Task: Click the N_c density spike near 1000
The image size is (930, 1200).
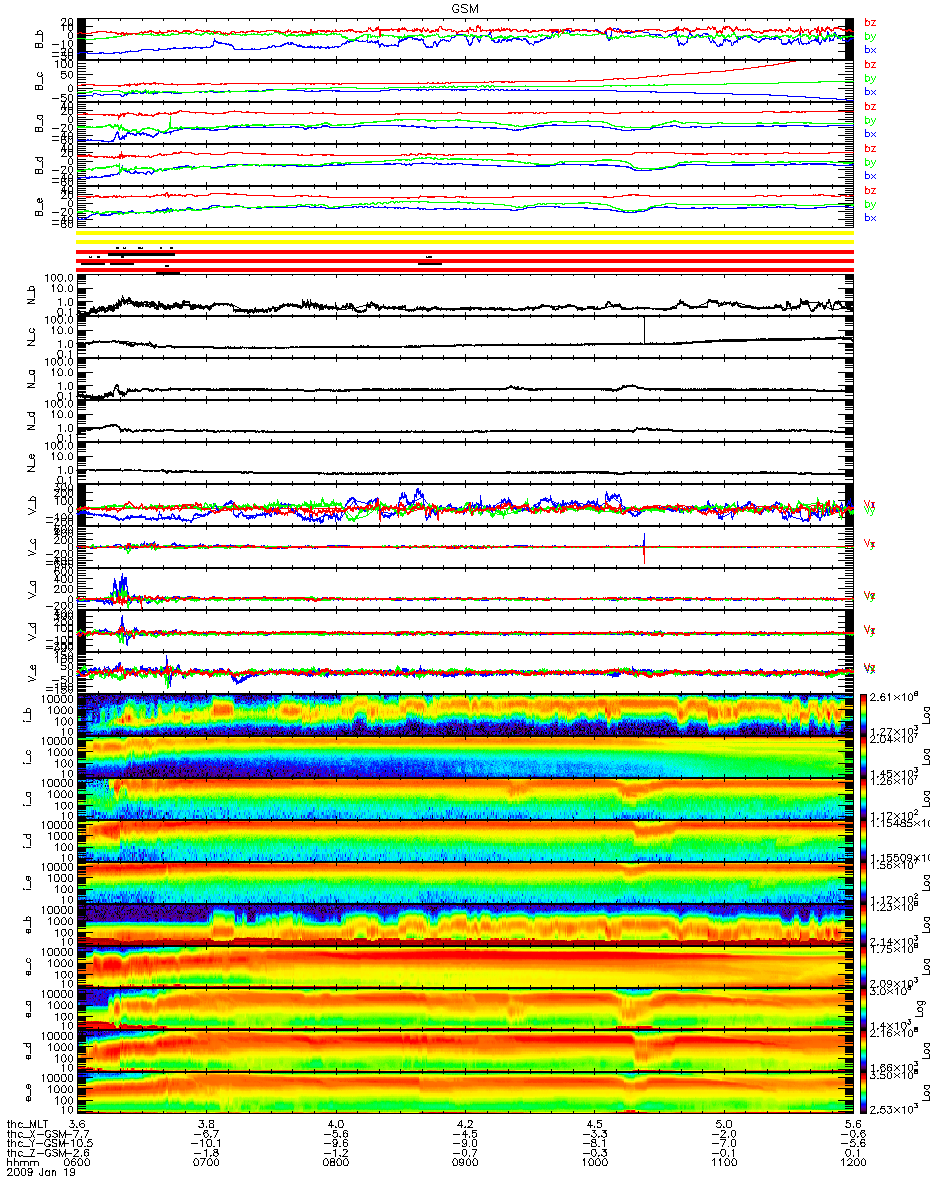Action: [x=645, y=330]
